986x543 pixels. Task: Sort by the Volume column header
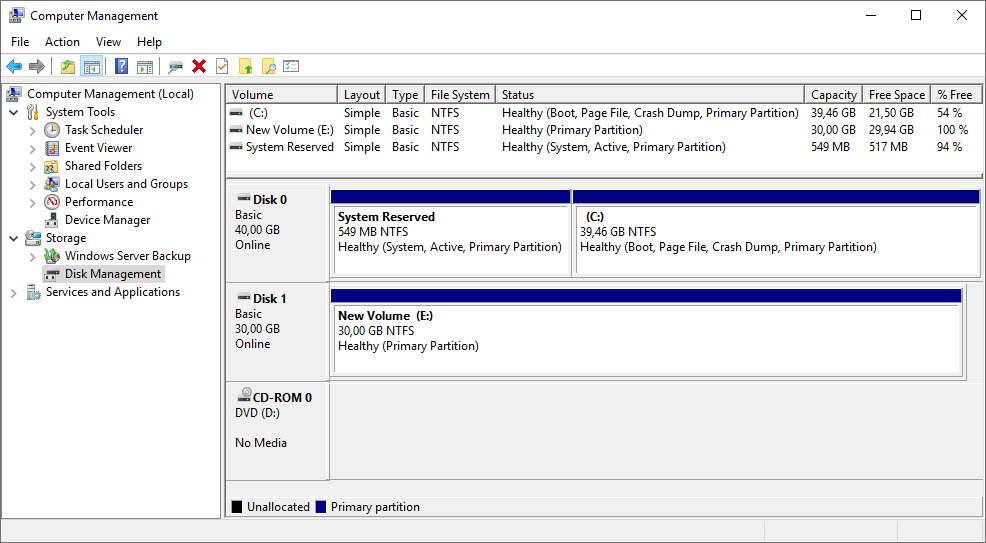[x=282, y=94]
